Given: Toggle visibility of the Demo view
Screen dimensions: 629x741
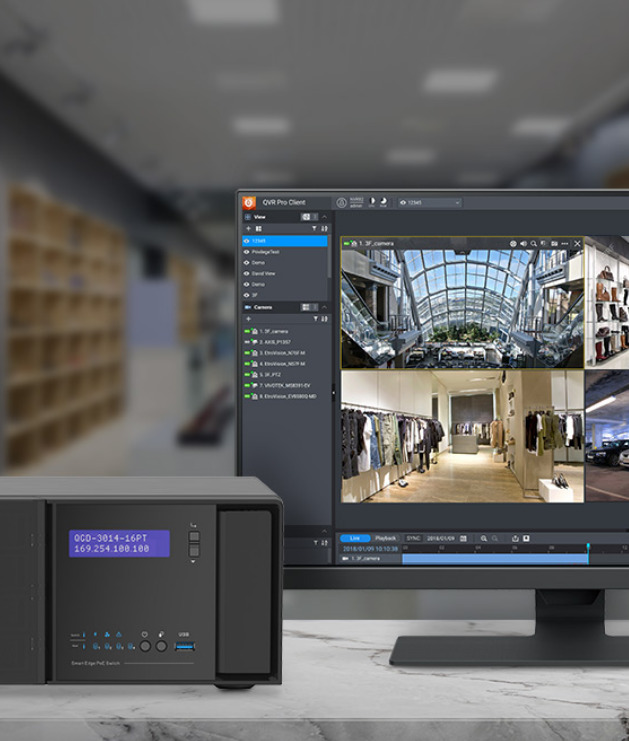Looking at the screenshot, I should pyautogui.click(x=247, y=263).
